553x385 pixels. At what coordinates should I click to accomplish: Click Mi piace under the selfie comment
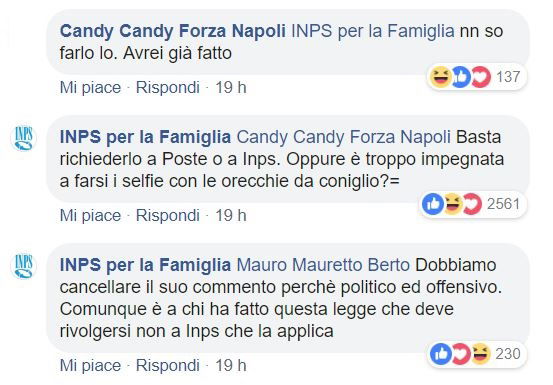point(90,215)
